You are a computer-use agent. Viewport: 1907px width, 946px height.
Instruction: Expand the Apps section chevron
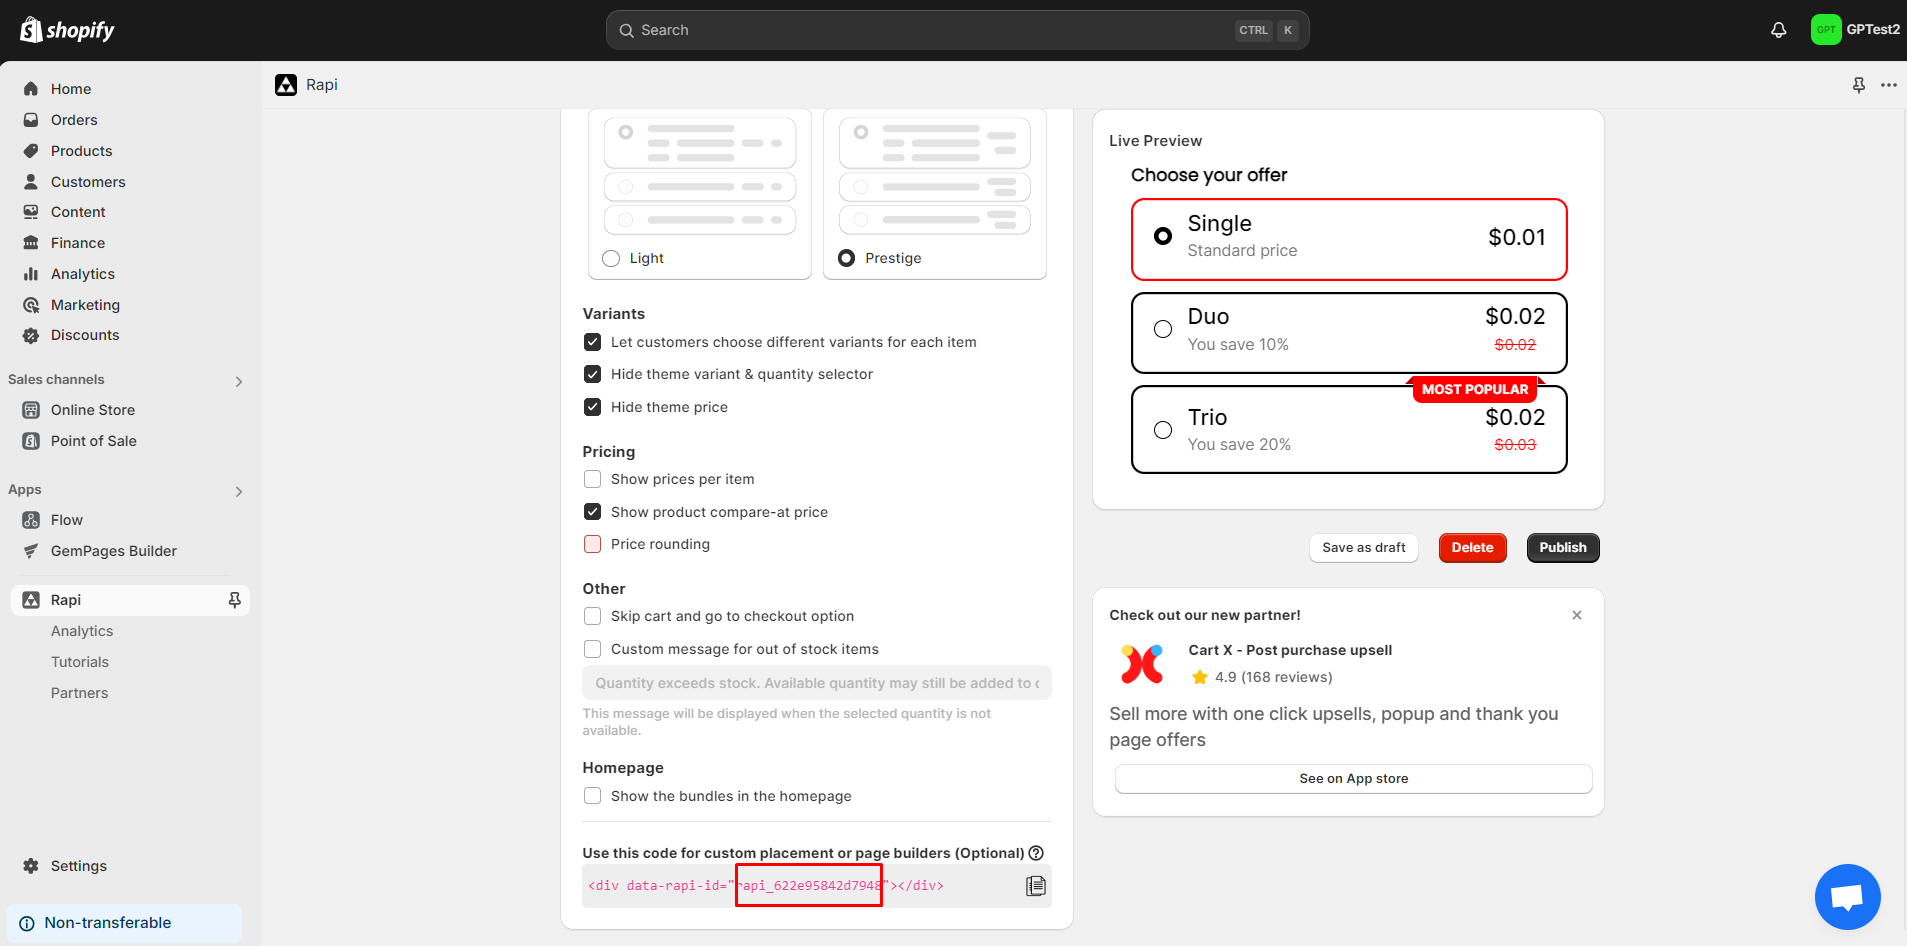point(238,491)
